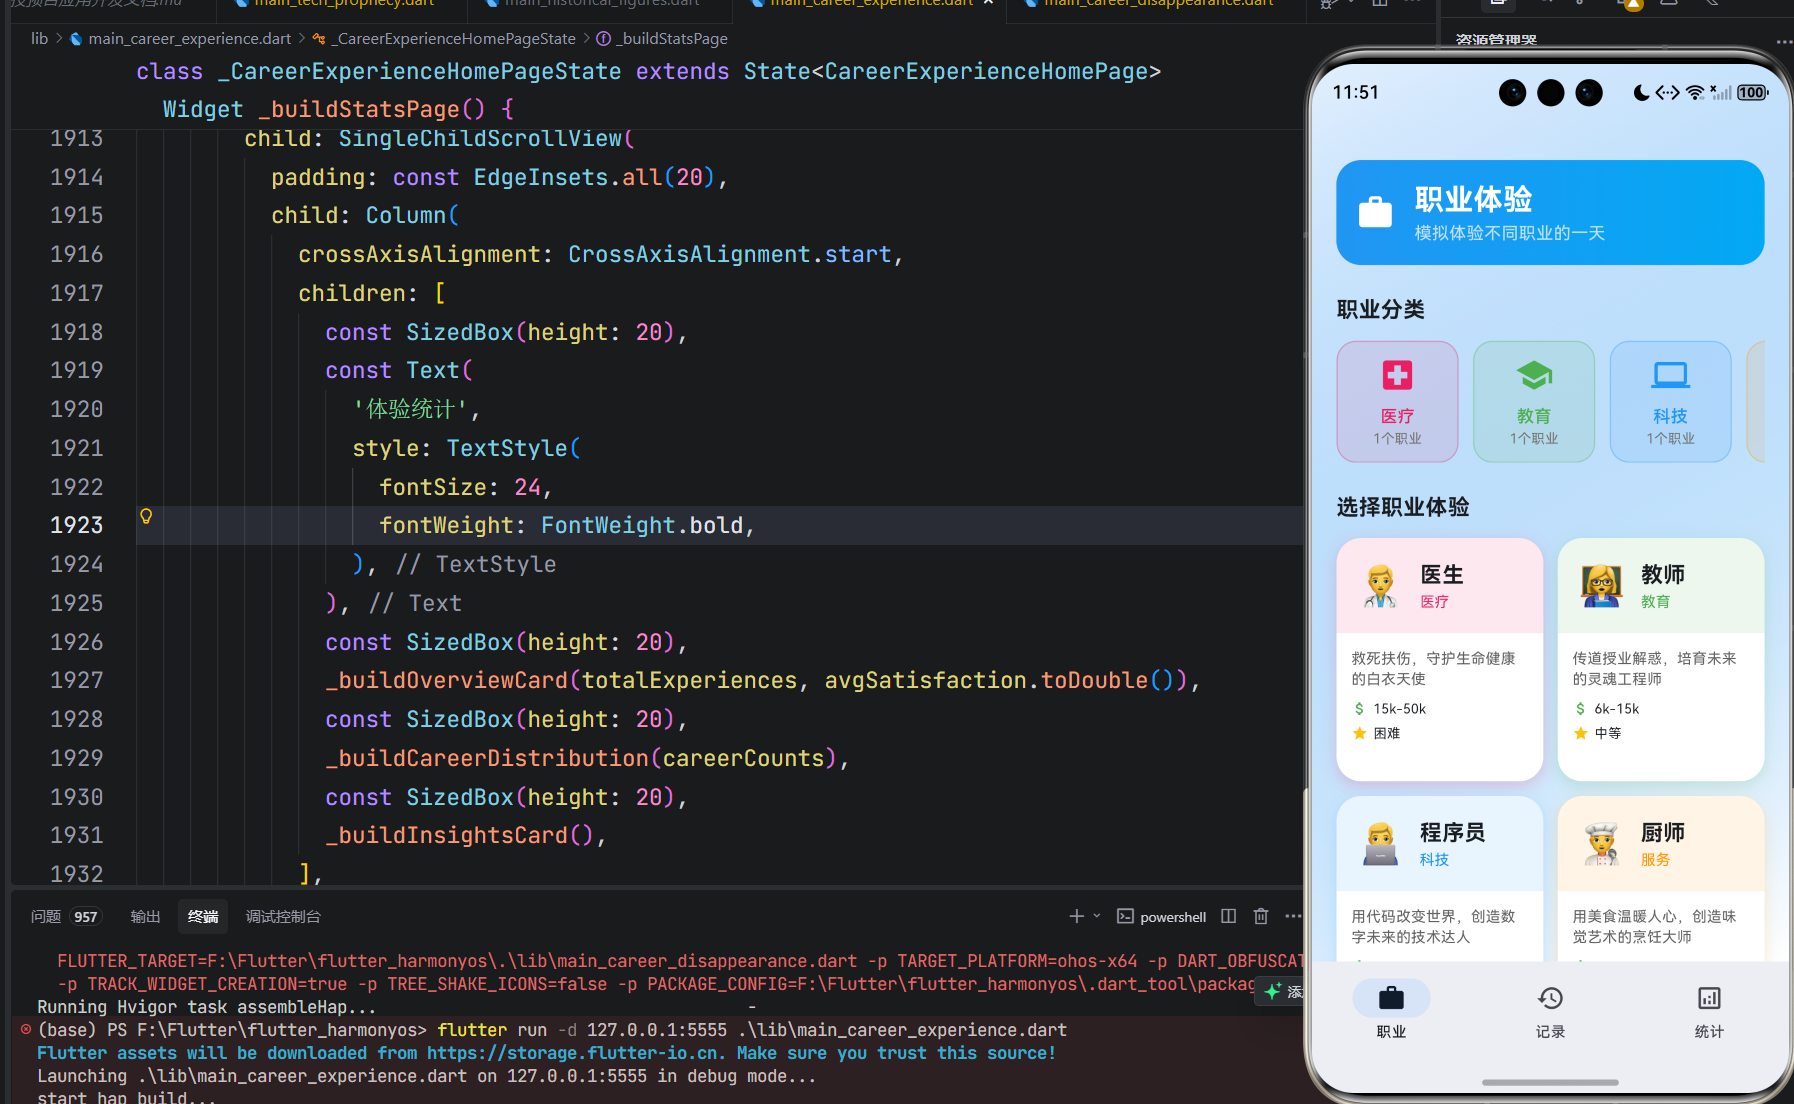Viewport: 1794px width, 1104px height.
Task: Switch to the 输出 output tab
Action: pyautogui.click(x=145, y=916)
